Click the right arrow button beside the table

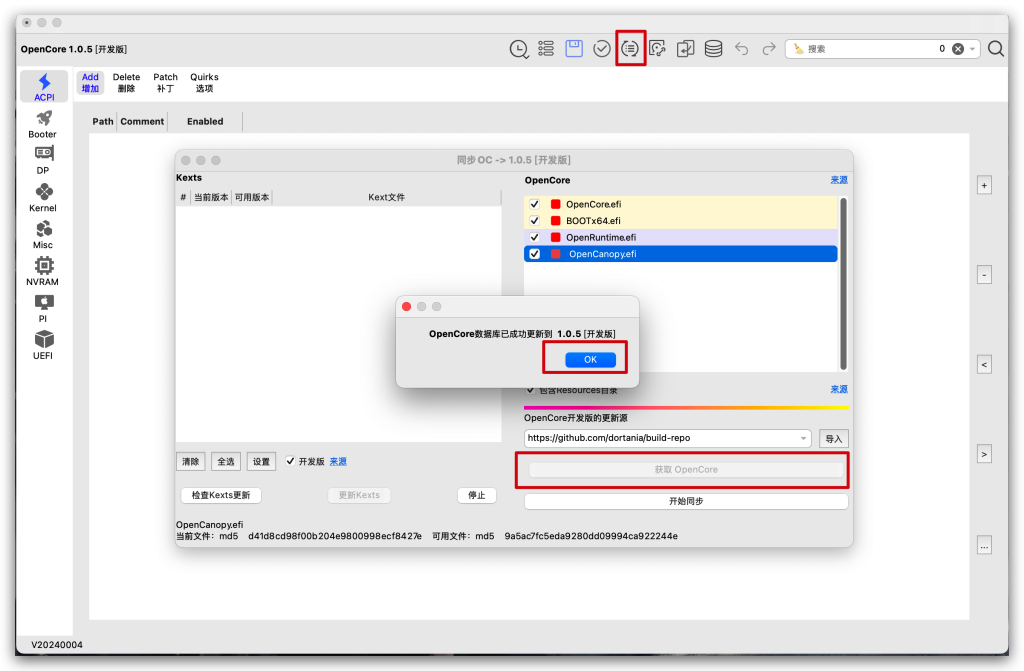984,454
